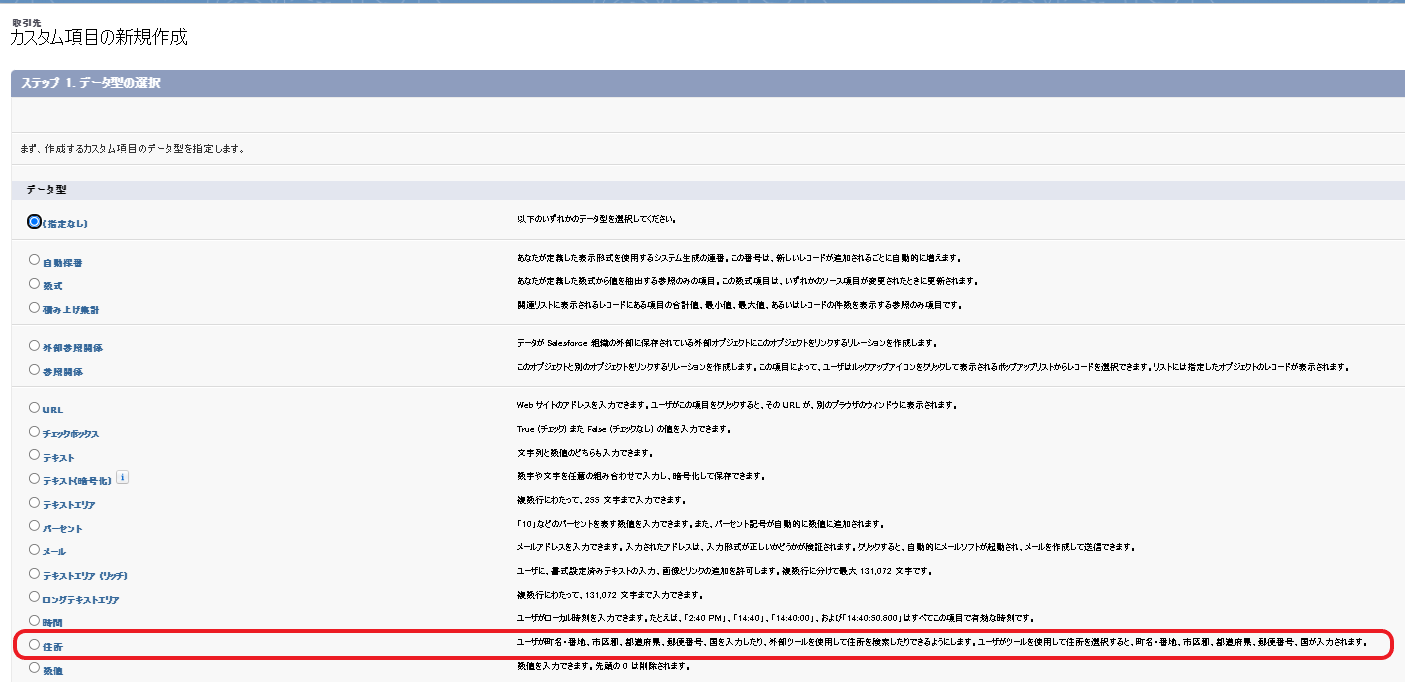Pick the テキスト(暗号化) radio option
The width and height of the screenshot is (1405, 682).
pyautogui.click(x=35, y=479)
